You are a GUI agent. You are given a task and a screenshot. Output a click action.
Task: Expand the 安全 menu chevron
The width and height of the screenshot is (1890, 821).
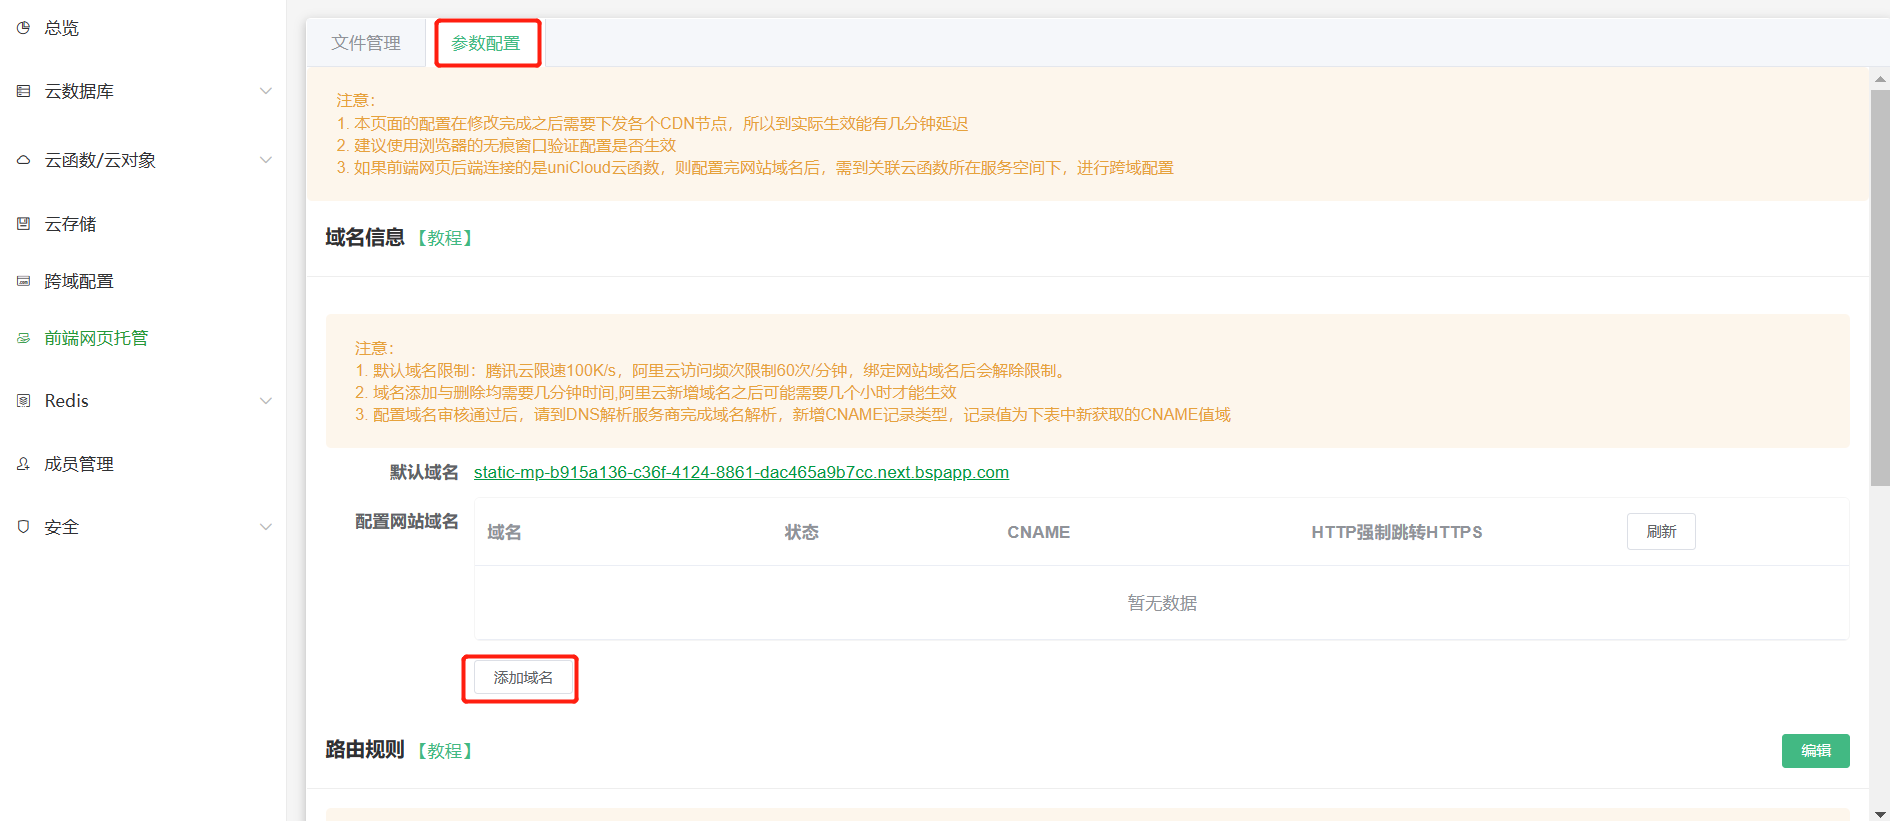point(266,527)
